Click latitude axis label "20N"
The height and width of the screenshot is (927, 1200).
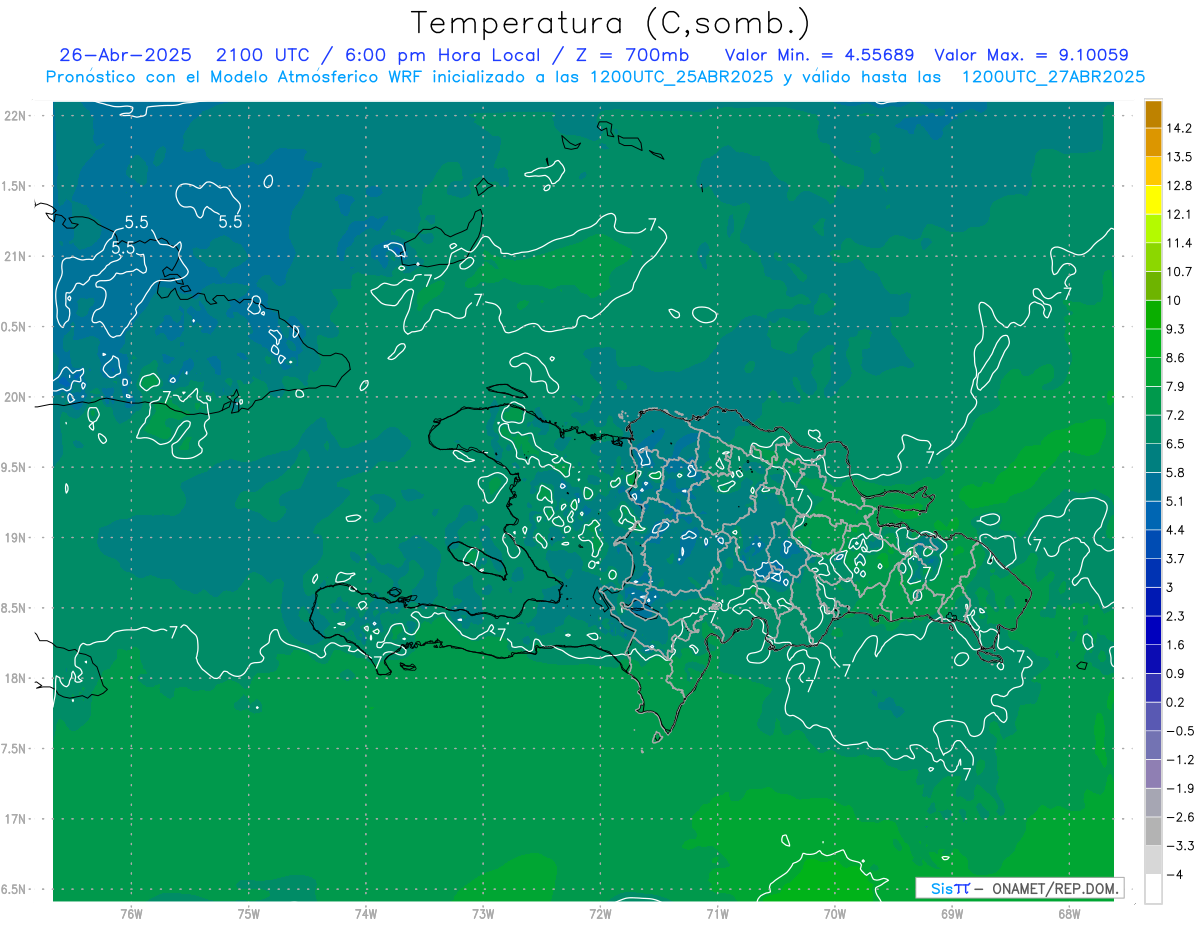(x=14, y=397)
